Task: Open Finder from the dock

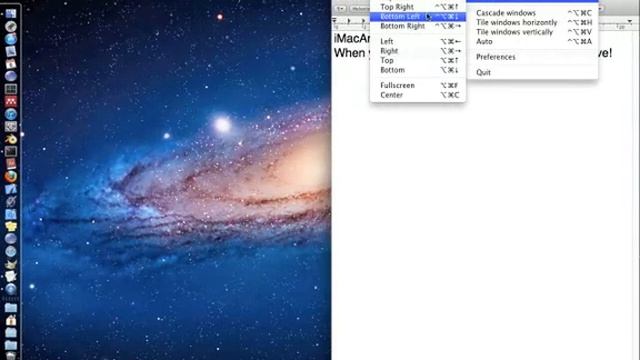Action: (x=11, y=14)
